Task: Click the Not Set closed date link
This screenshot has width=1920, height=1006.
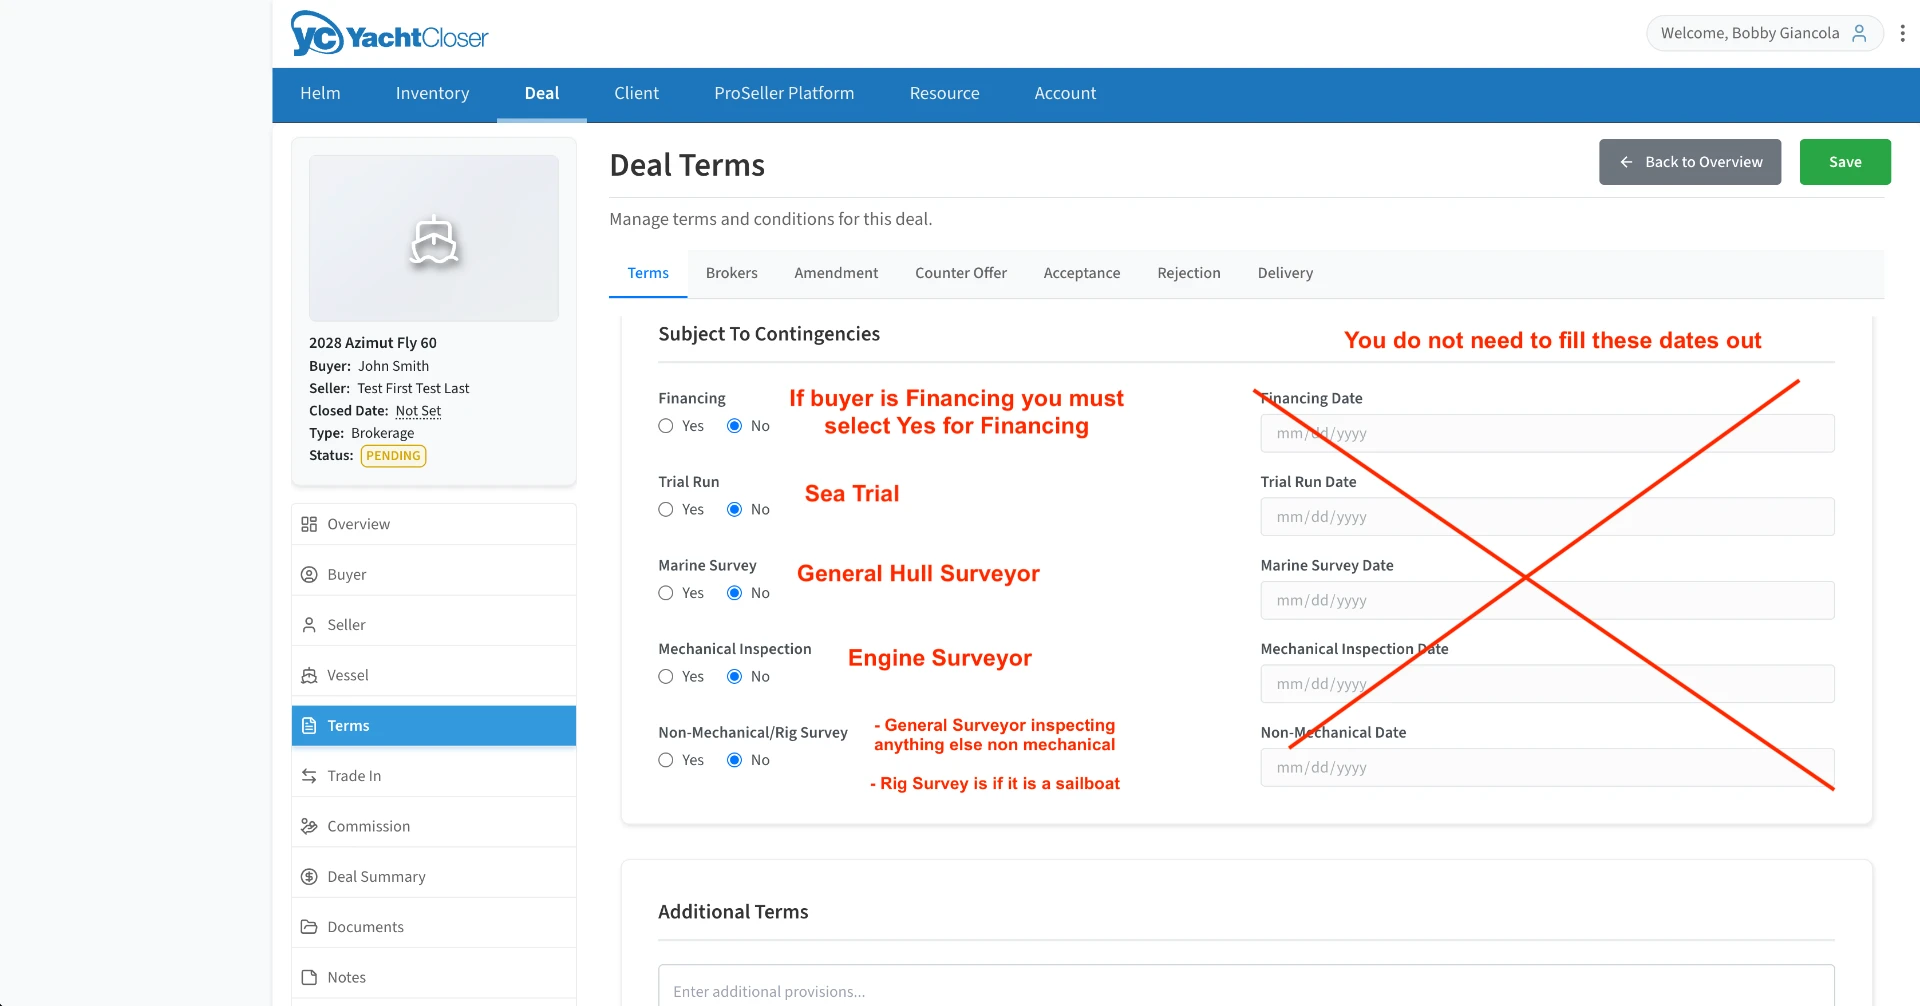Action: (418, 411)
